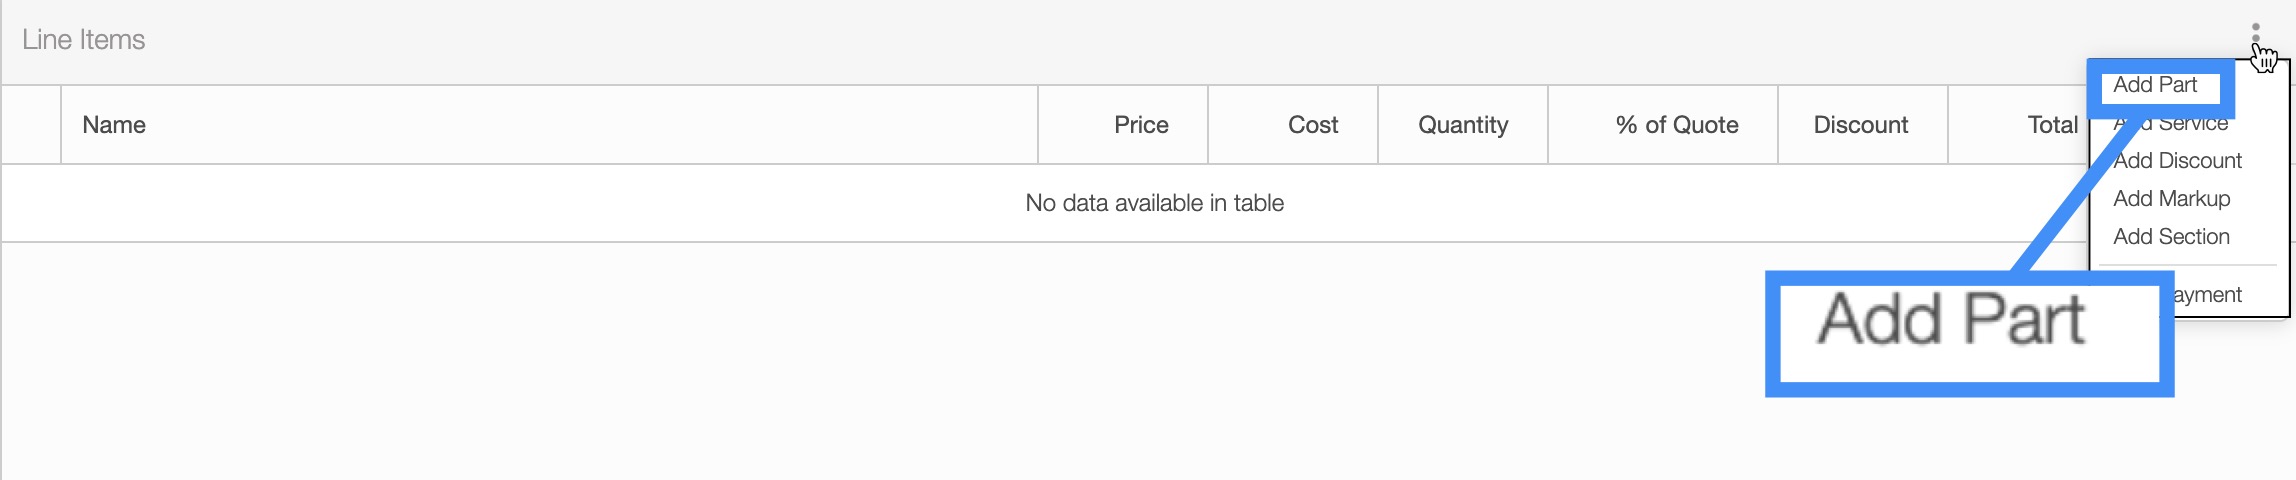Click the Price column header
2296x480 pixels.
[x=1141, y=125]
